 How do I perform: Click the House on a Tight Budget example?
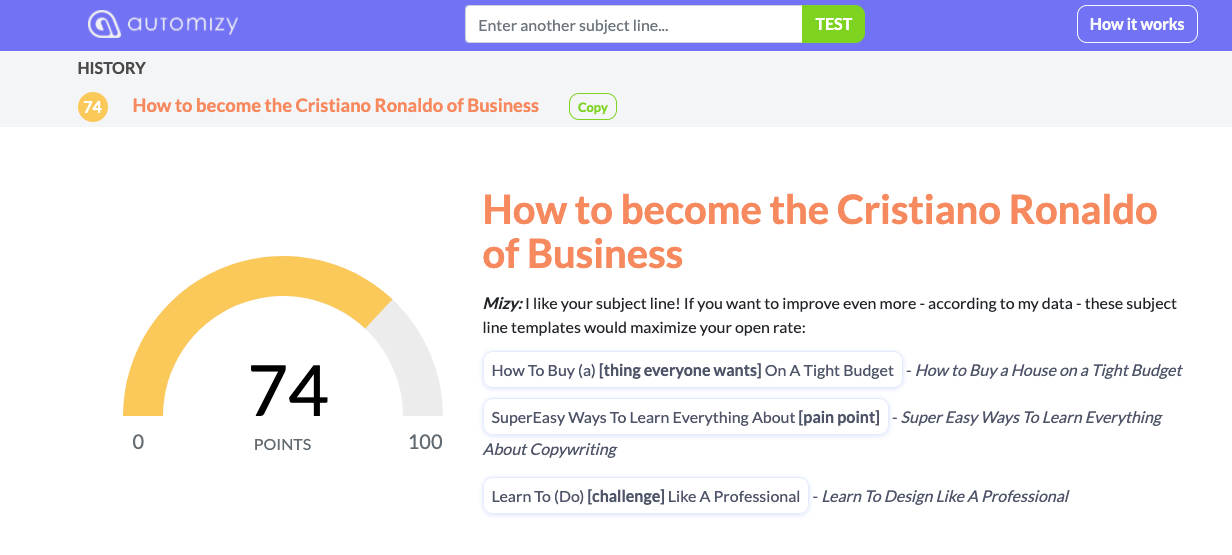point(1049,370)
